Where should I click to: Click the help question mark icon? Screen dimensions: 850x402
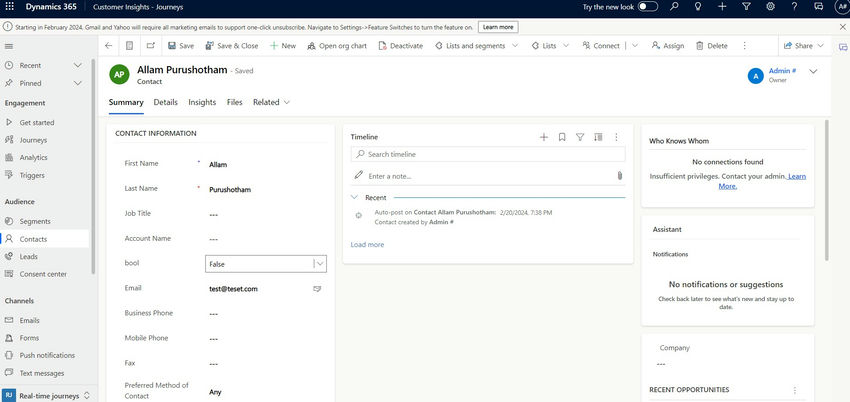point(796,7)
